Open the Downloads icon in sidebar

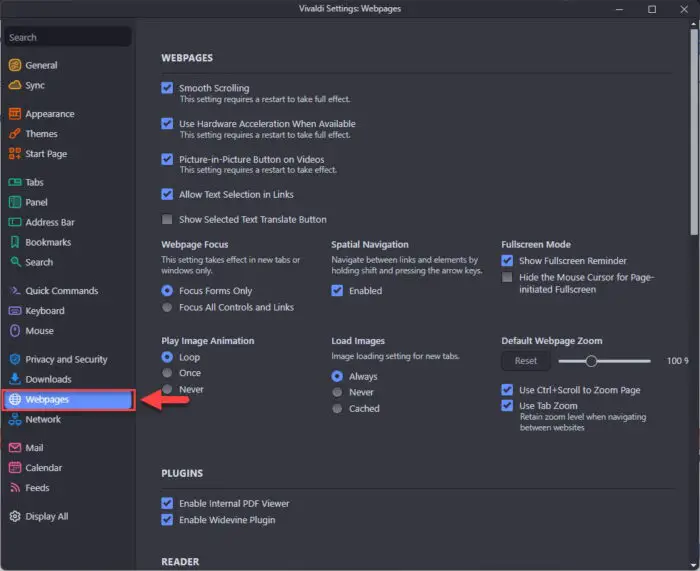[15, 379]
